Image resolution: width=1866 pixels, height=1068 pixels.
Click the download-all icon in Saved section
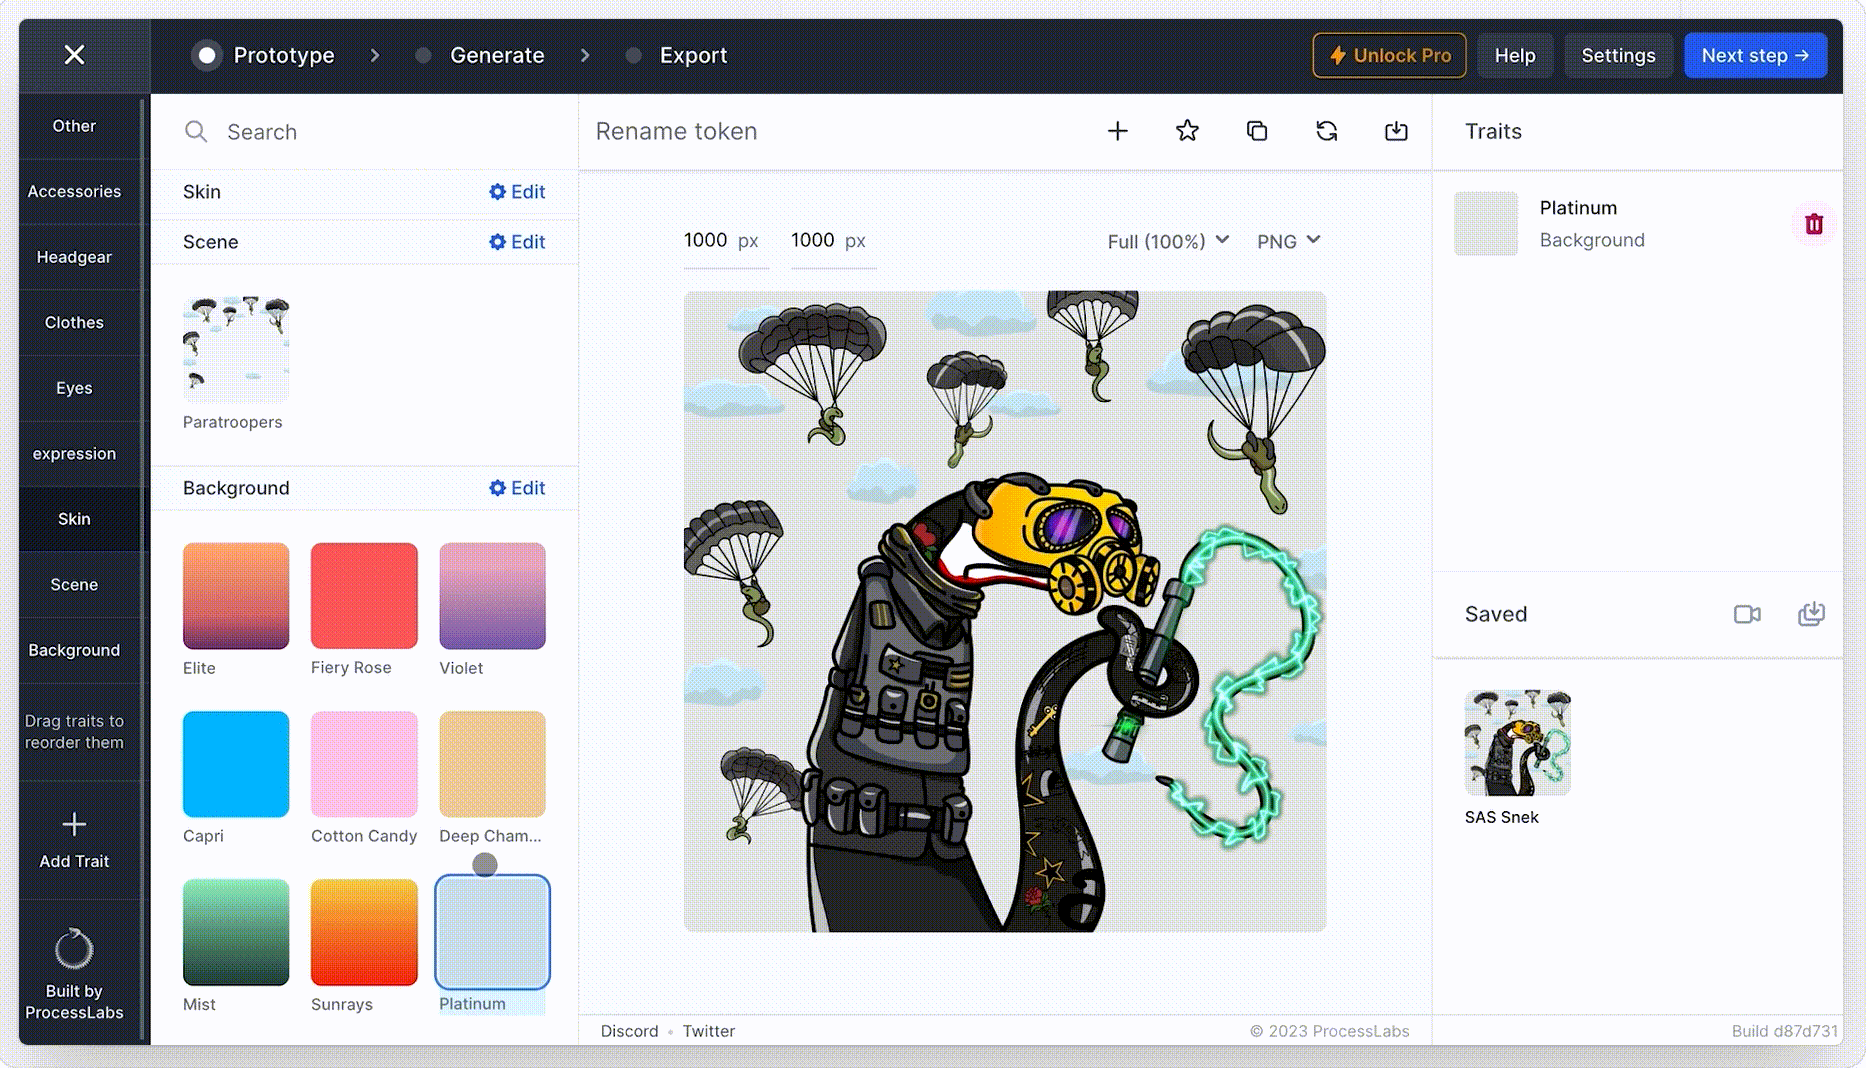point(1811,614)
